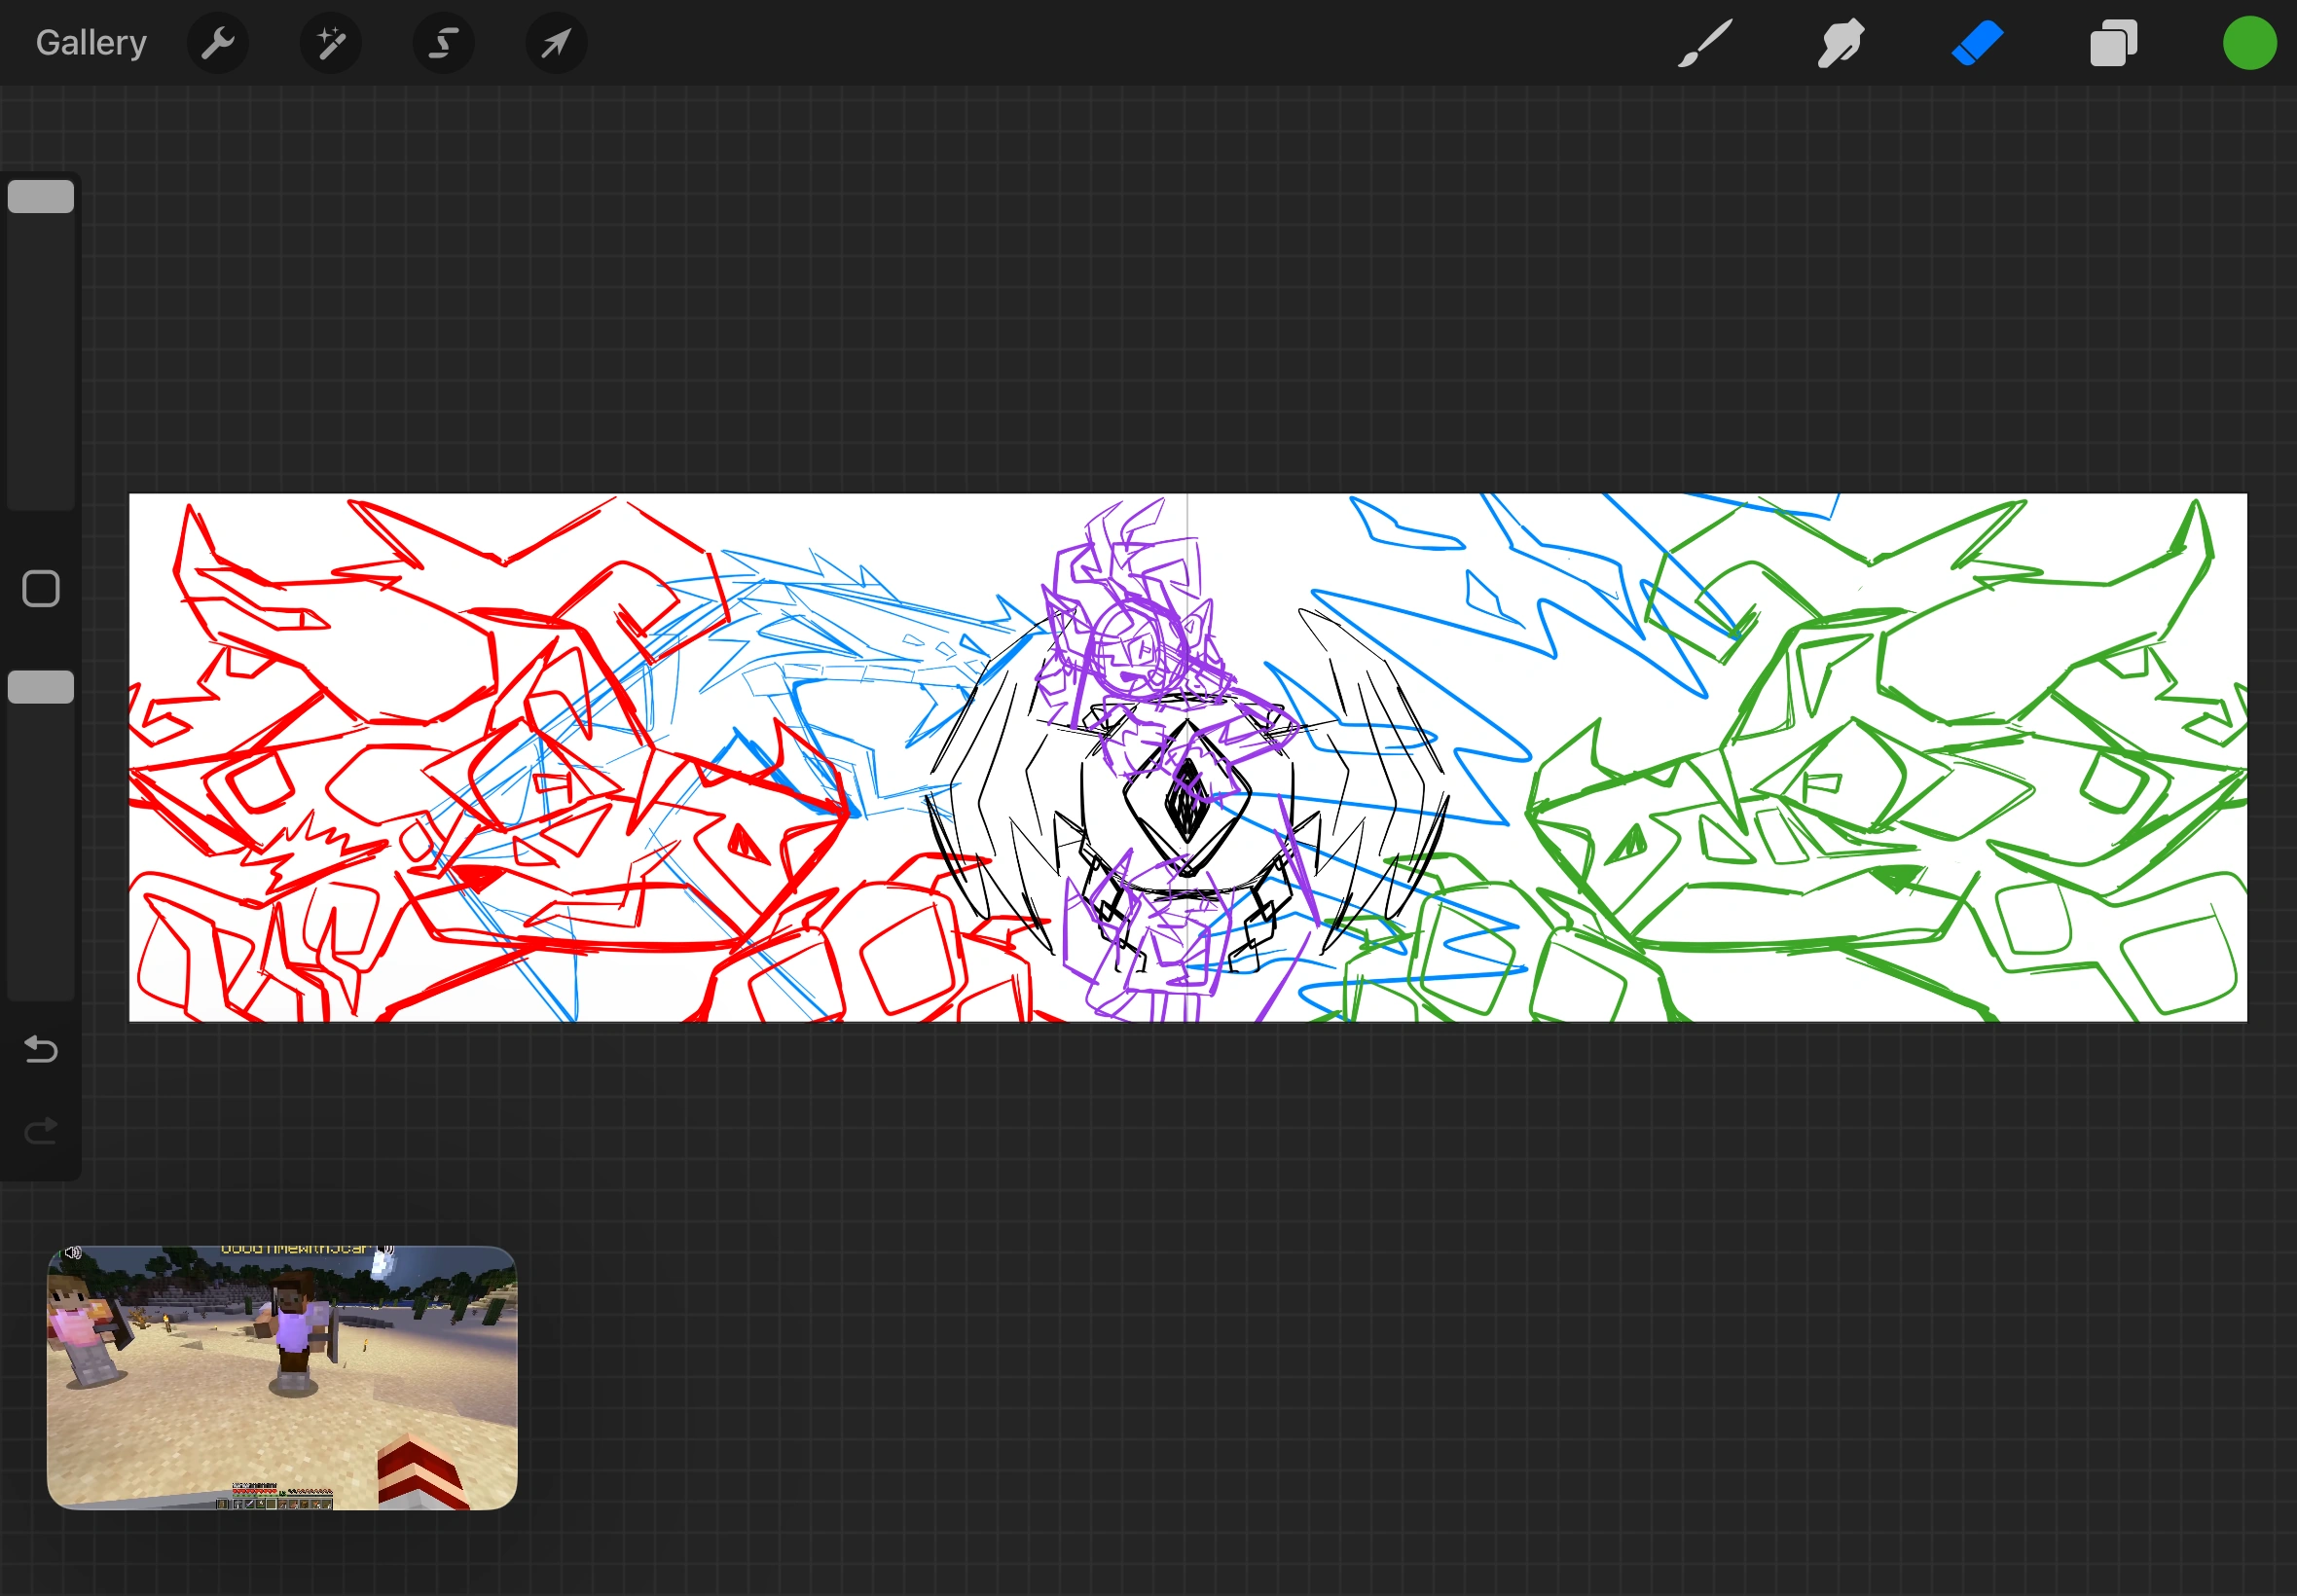Tap the sidebar modify square button

(40, 589)
